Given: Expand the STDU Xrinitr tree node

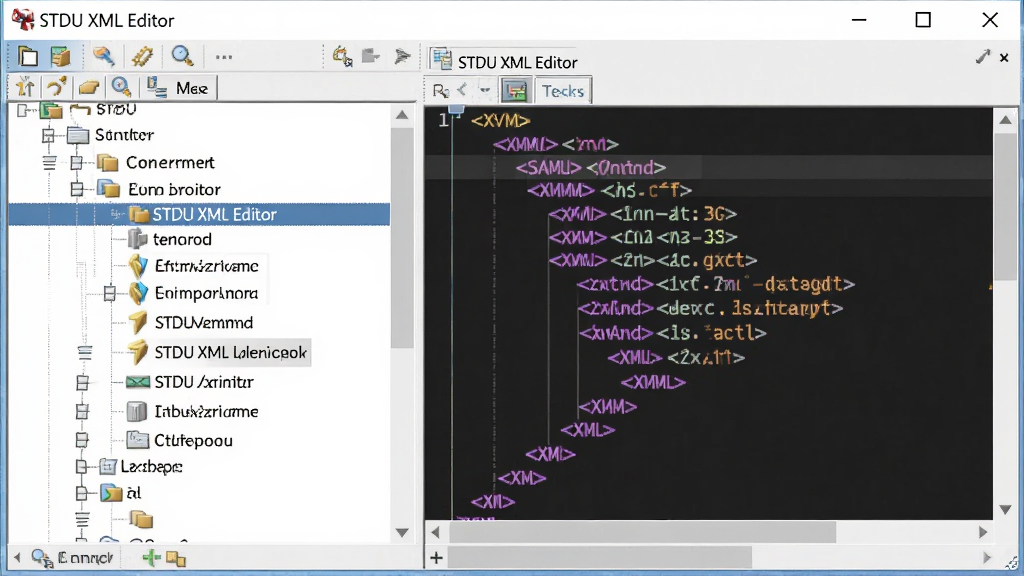Looking at the screenshot, I should (x=82, y=383).
